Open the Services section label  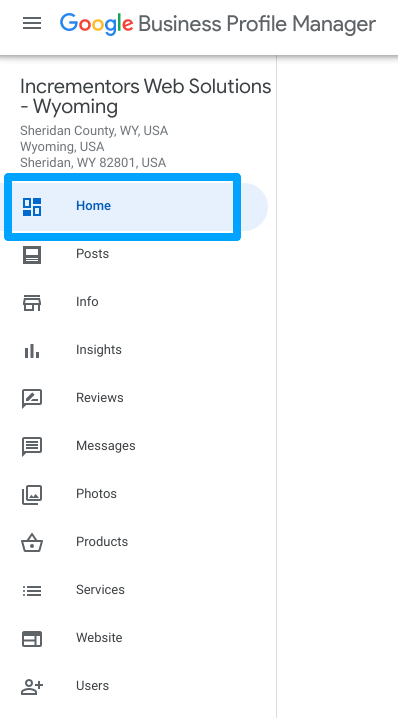click(x=100, y=589)
